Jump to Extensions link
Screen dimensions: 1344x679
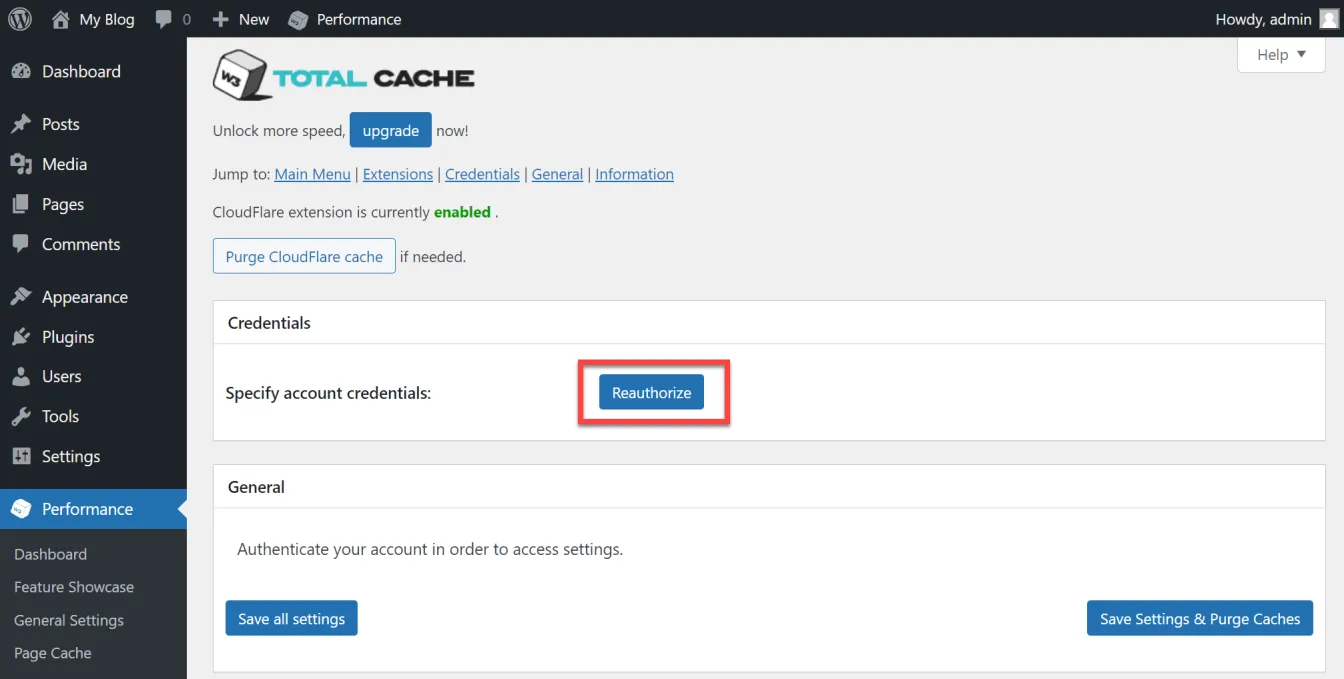398,174
